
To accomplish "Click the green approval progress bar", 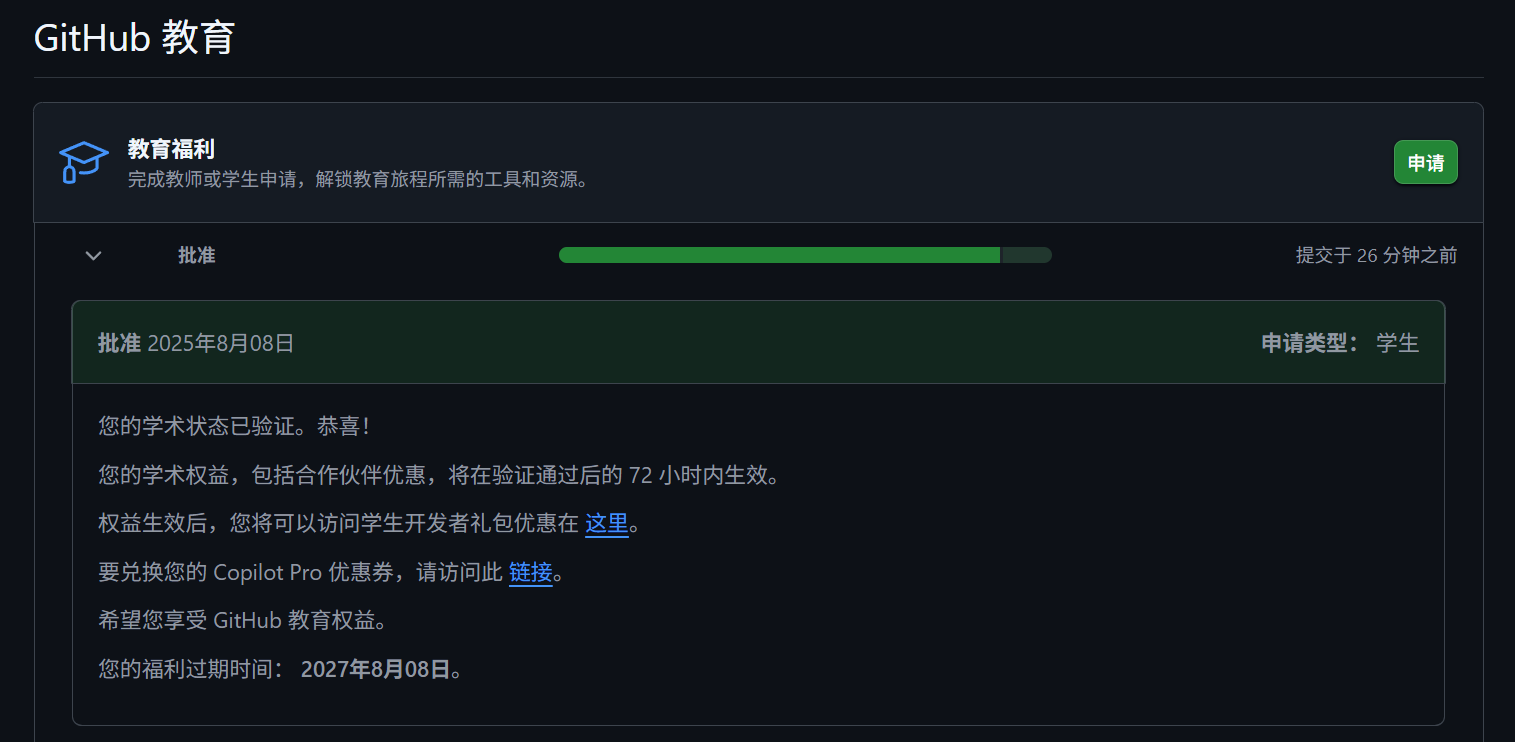I will pyautogui.click(x=779, y=255).
